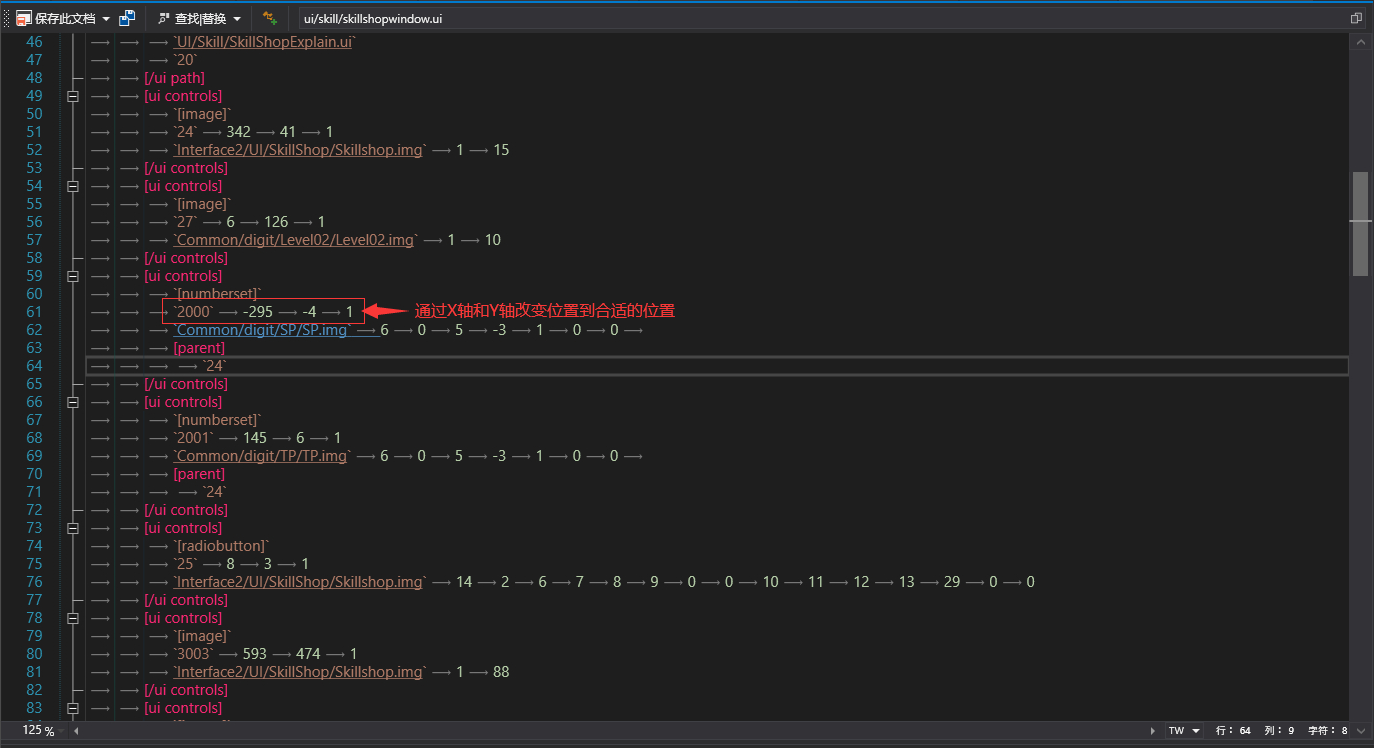Open the find/replace dropdown arrow
1374x748 pixels.
click(237, 19)
